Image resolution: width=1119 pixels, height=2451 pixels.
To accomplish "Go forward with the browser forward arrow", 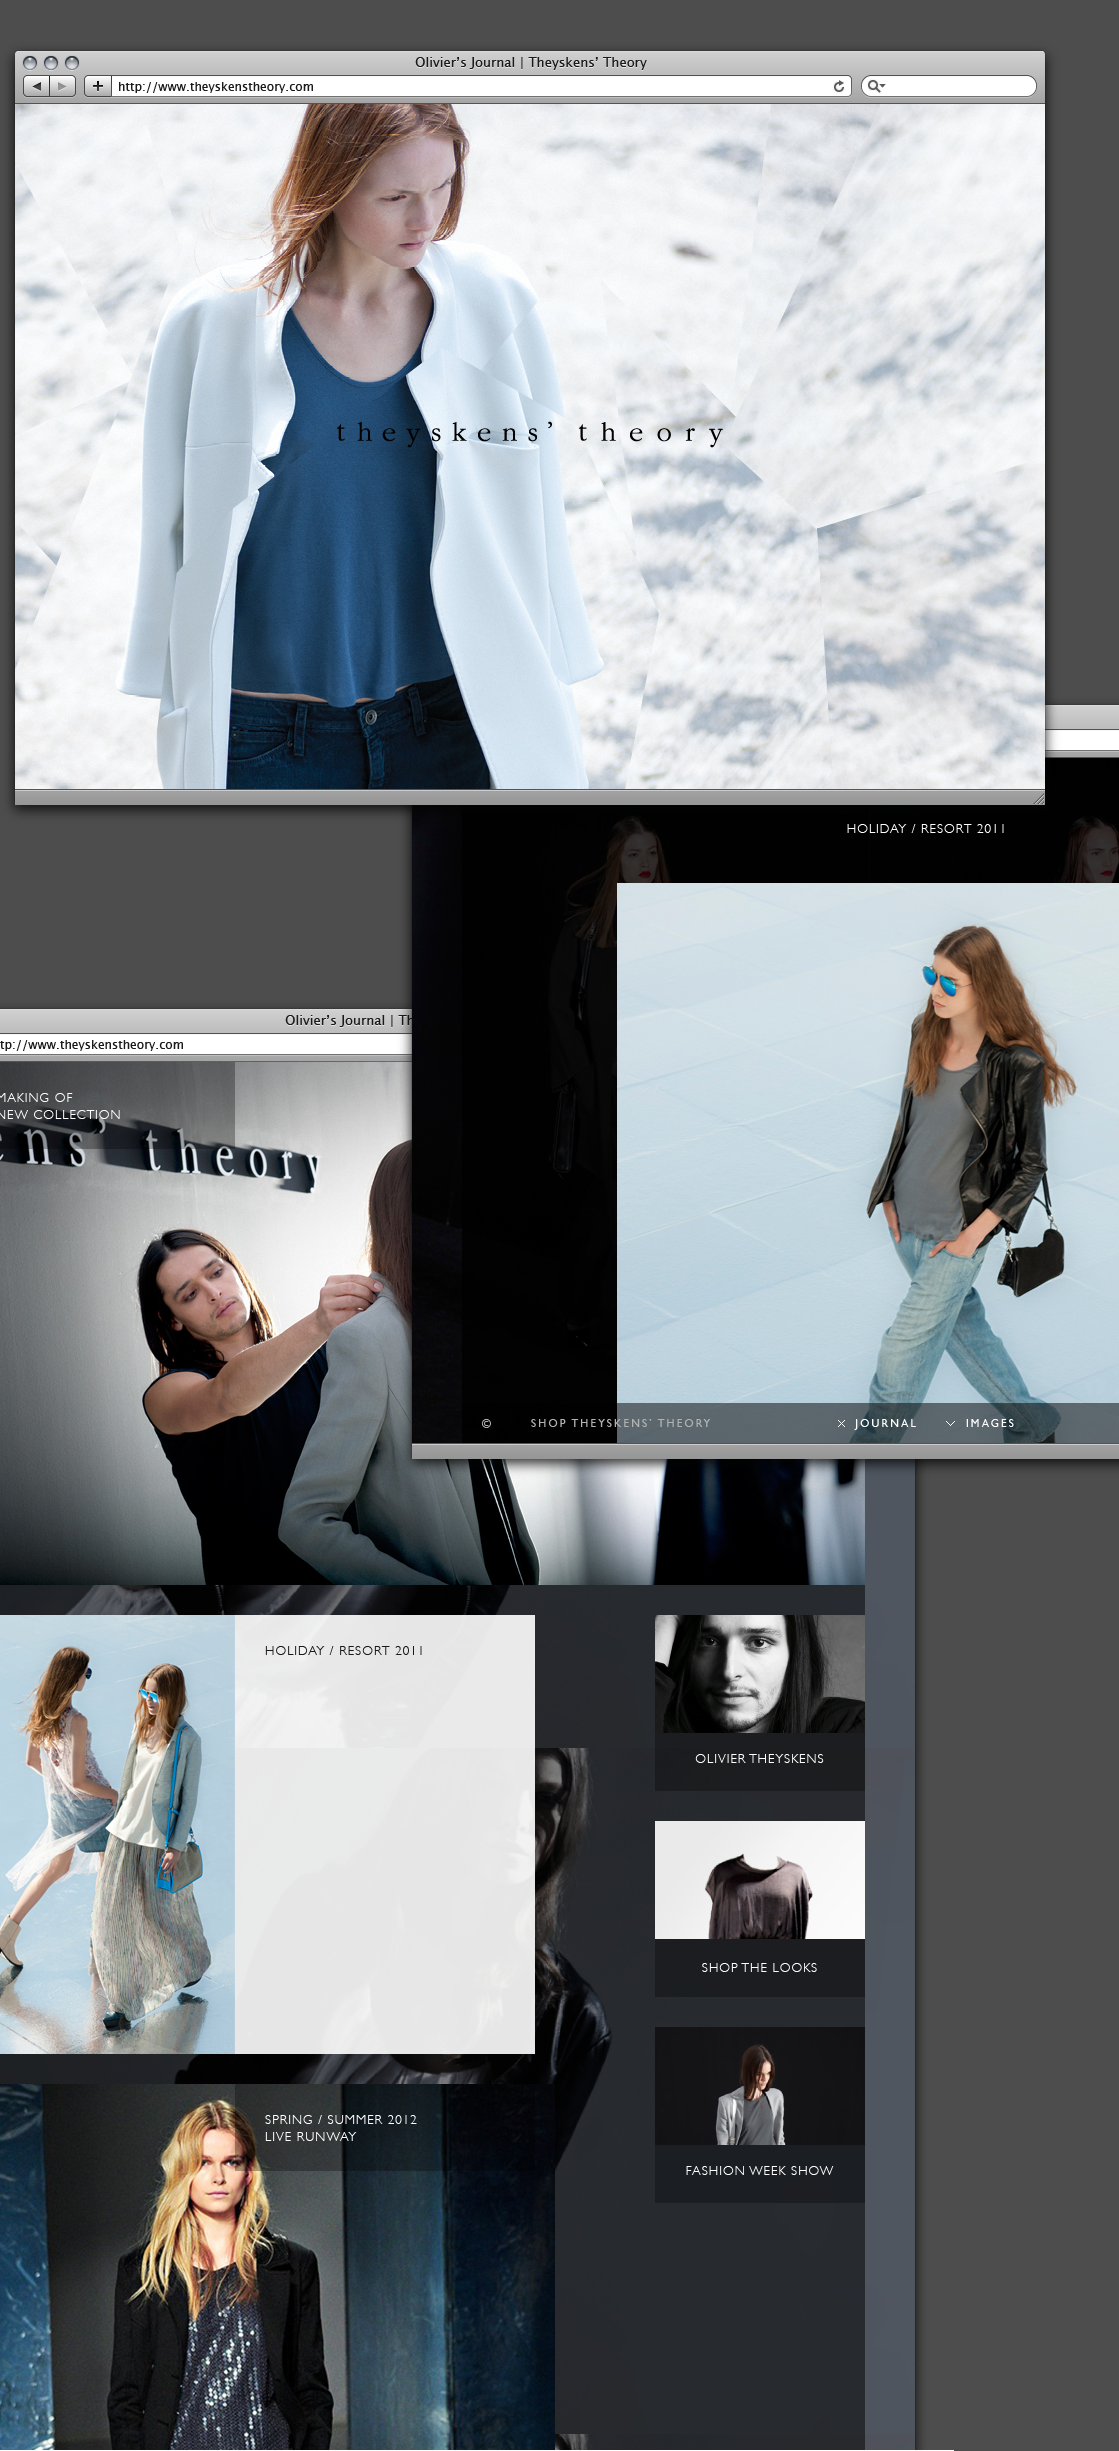I will (x=62, y=86).
